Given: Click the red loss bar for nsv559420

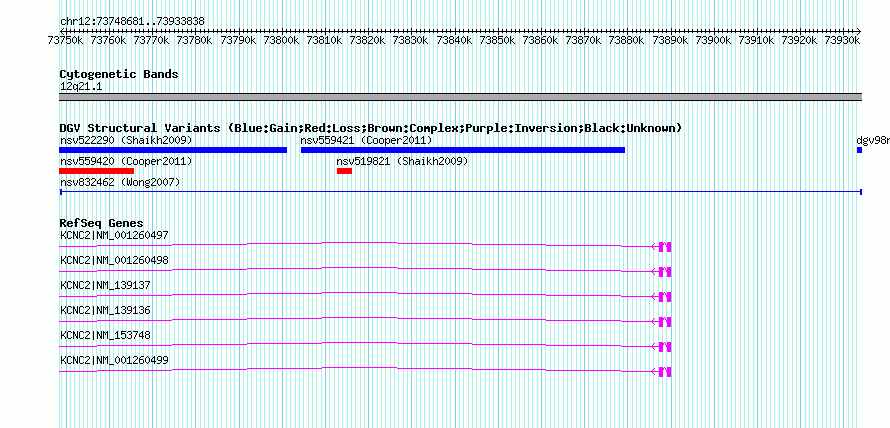Looking at the screenshot, I should coord(96,171).
